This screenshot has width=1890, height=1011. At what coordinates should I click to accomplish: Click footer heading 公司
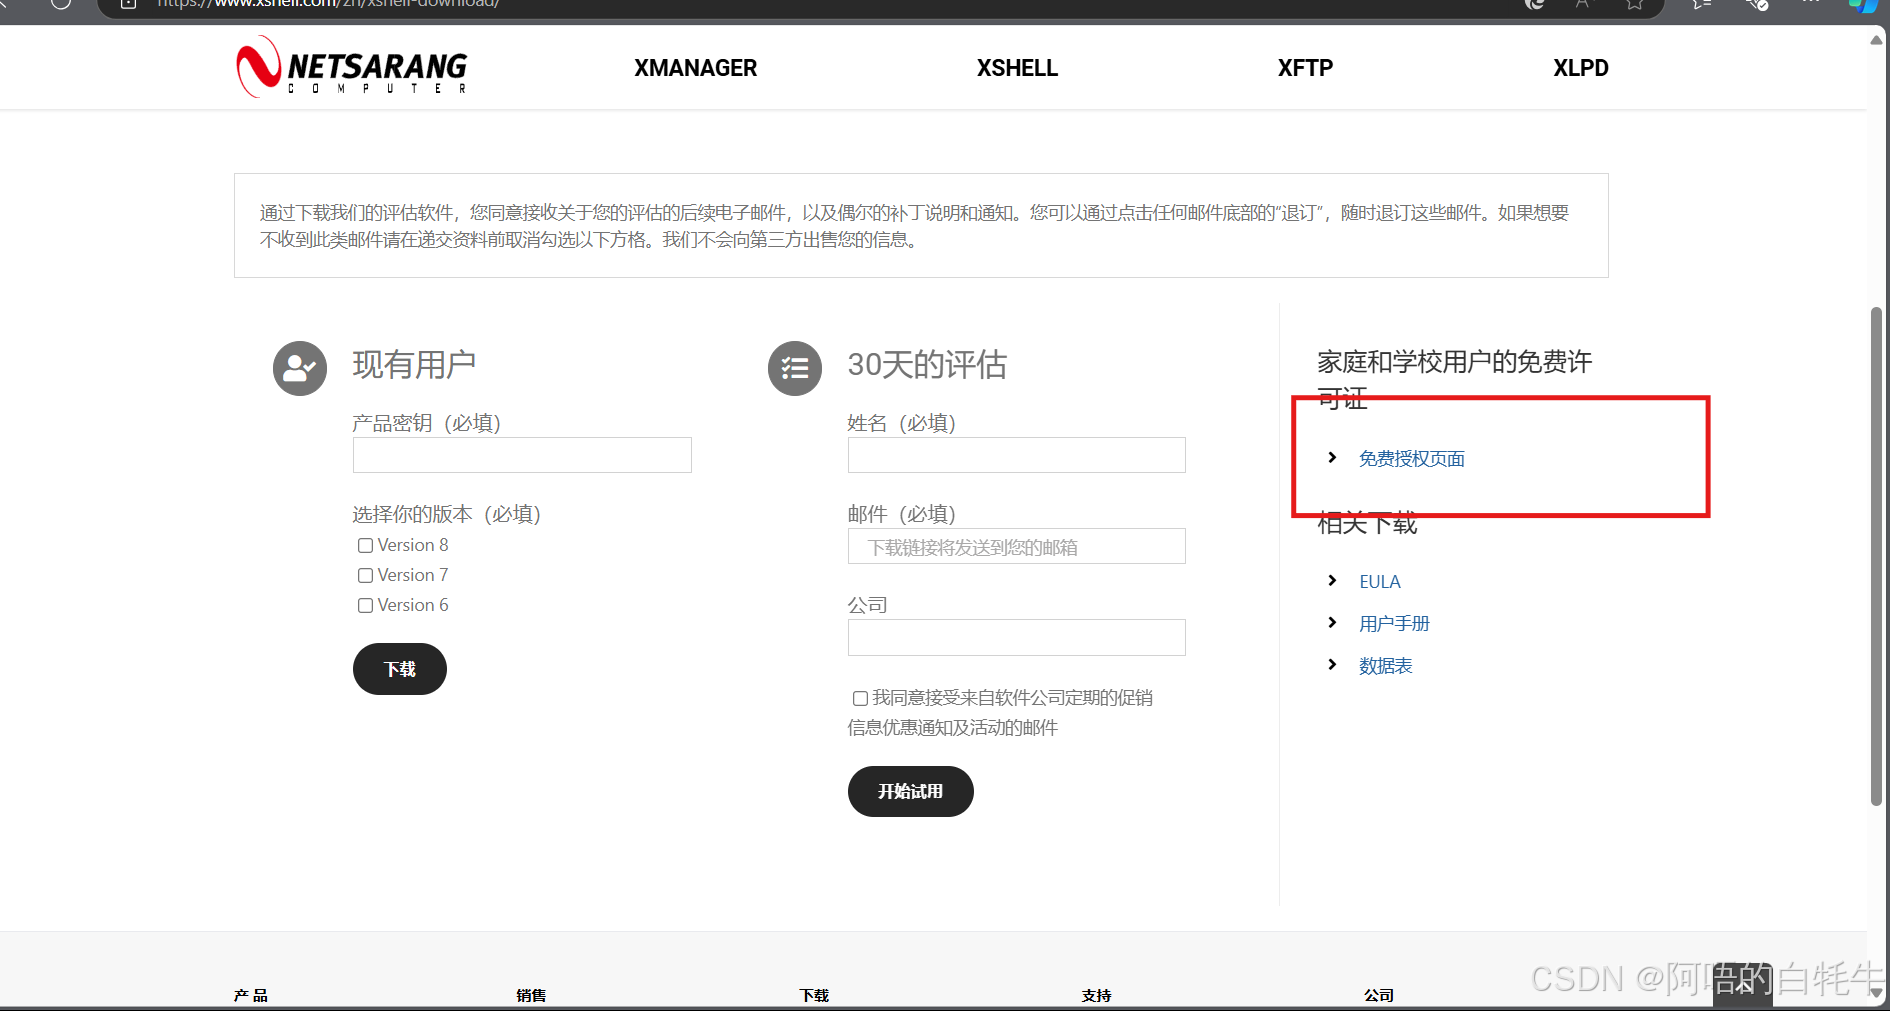1379,995
